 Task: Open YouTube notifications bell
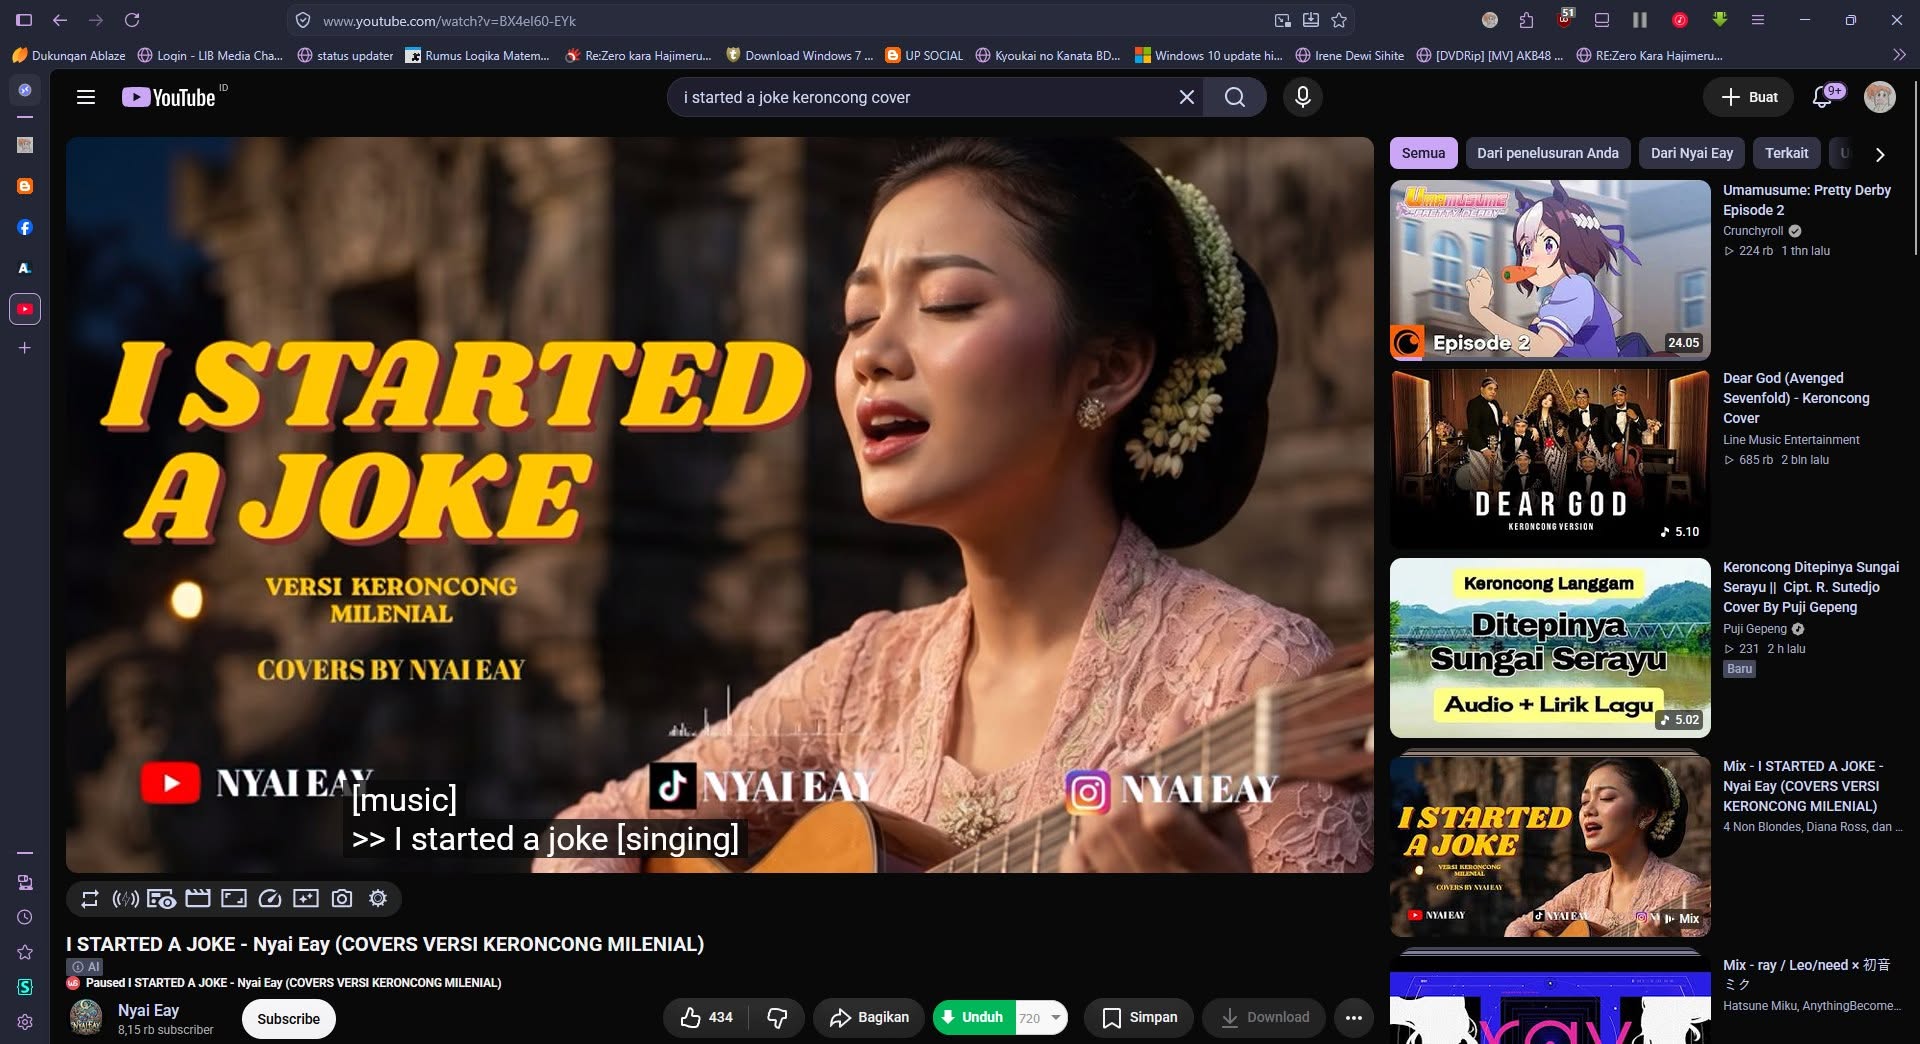pyautogui.click(x=1823, y=97)
